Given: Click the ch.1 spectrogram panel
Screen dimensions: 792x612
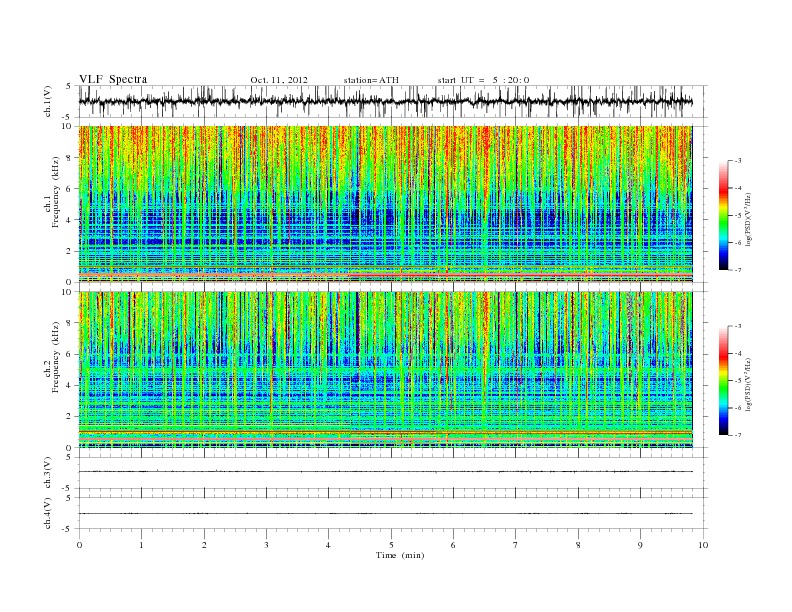Looking at the screenshot, I should click(385, 204).
